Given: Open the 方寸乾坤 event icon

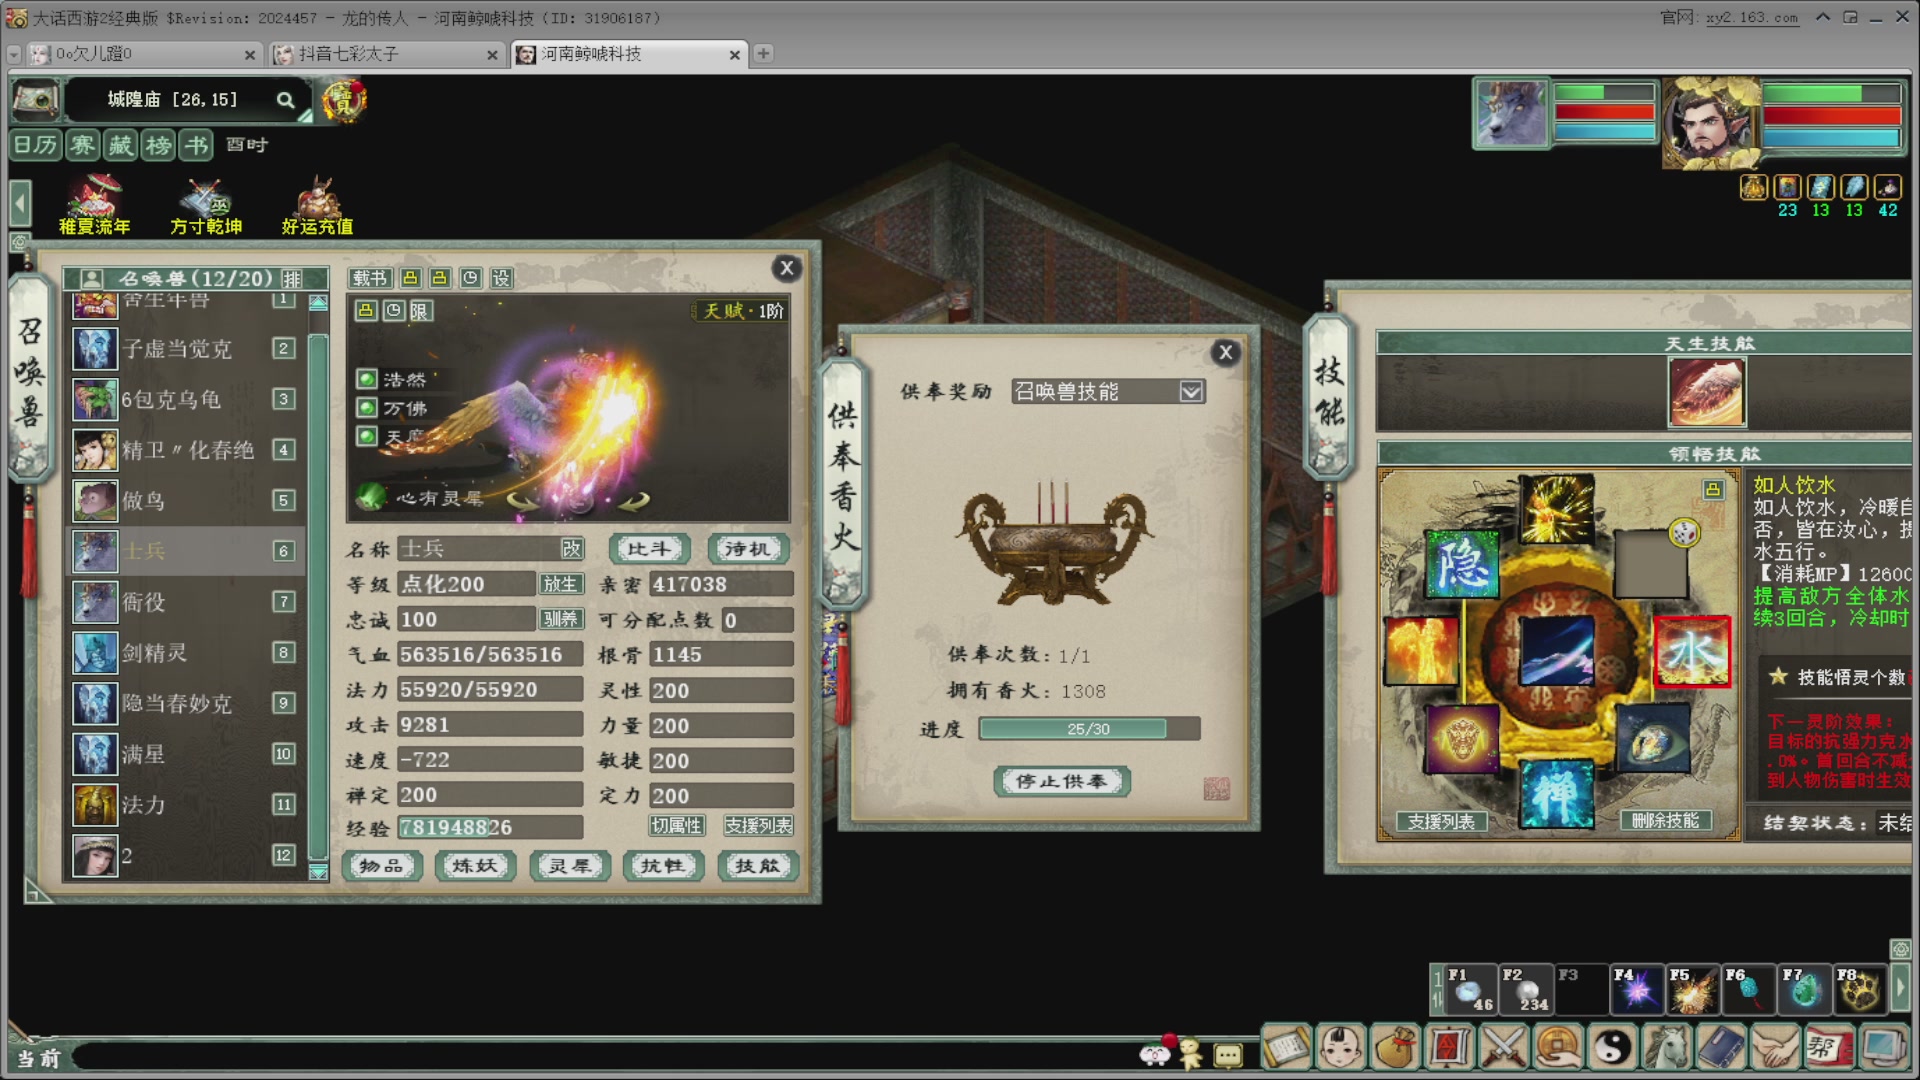Looking at the screenshot, I should [x=206, y=206].
